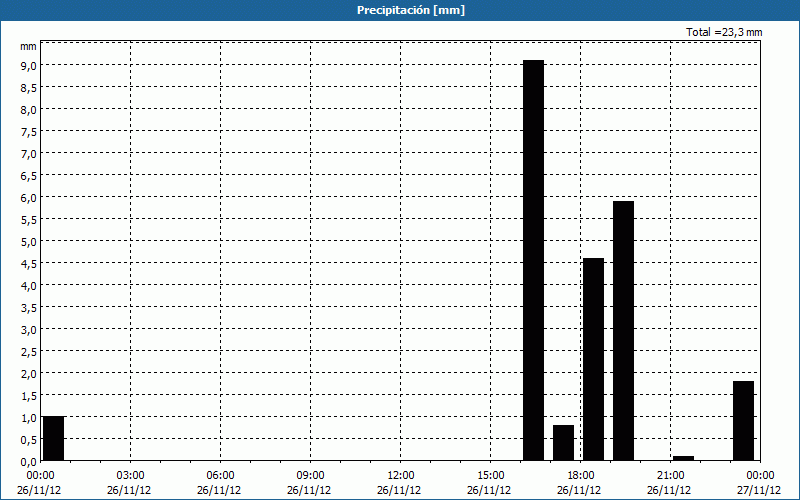Image resolution: width=800 pixels, height=500 pixels.
Task: Select the 15:00 time label
Action: [x=491, y=475]
